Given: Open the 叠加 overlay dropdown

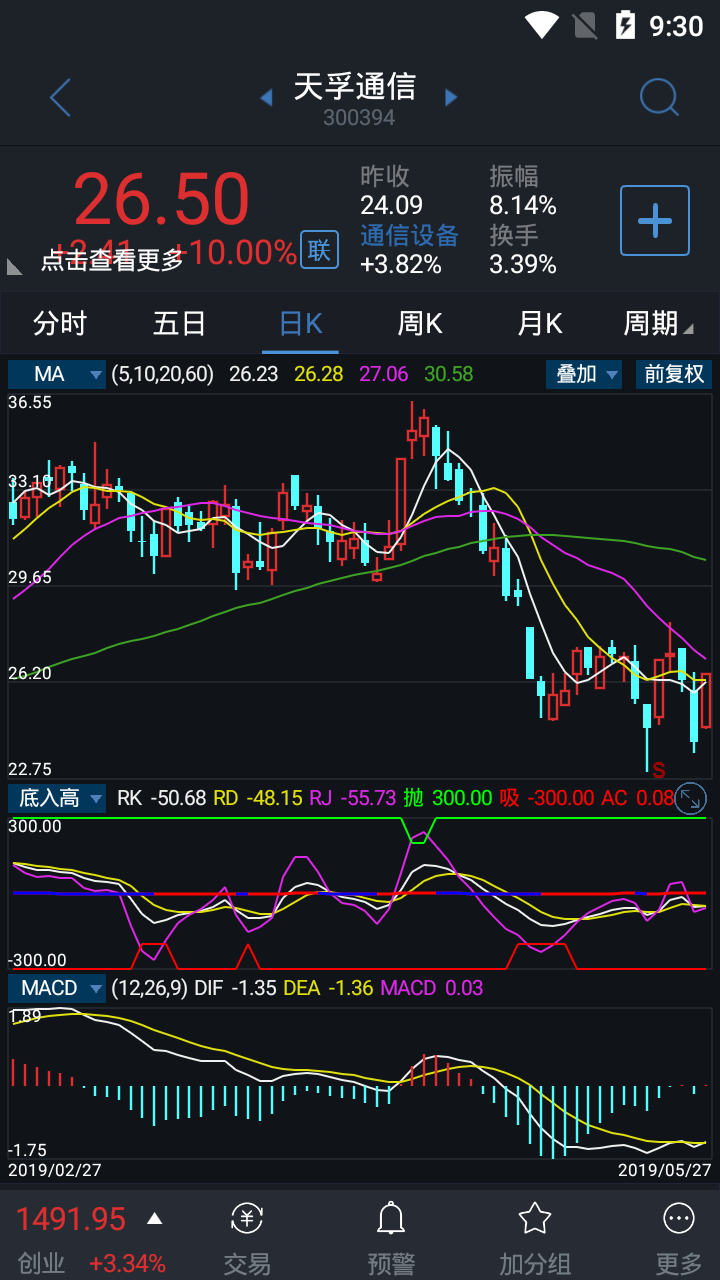Looking at the screenshot, I should point(584,374).
